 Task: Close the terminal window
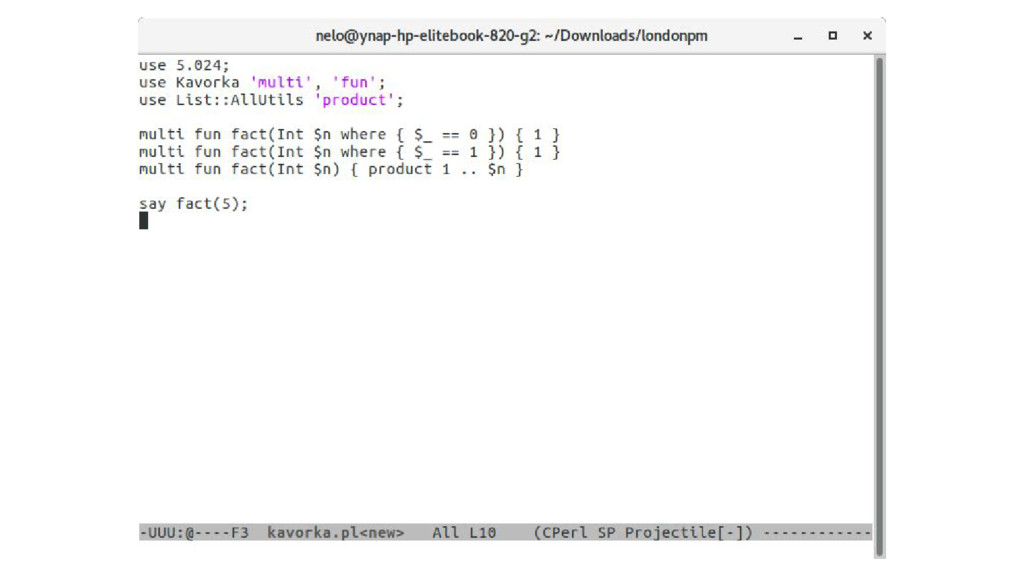coord(867,36)
